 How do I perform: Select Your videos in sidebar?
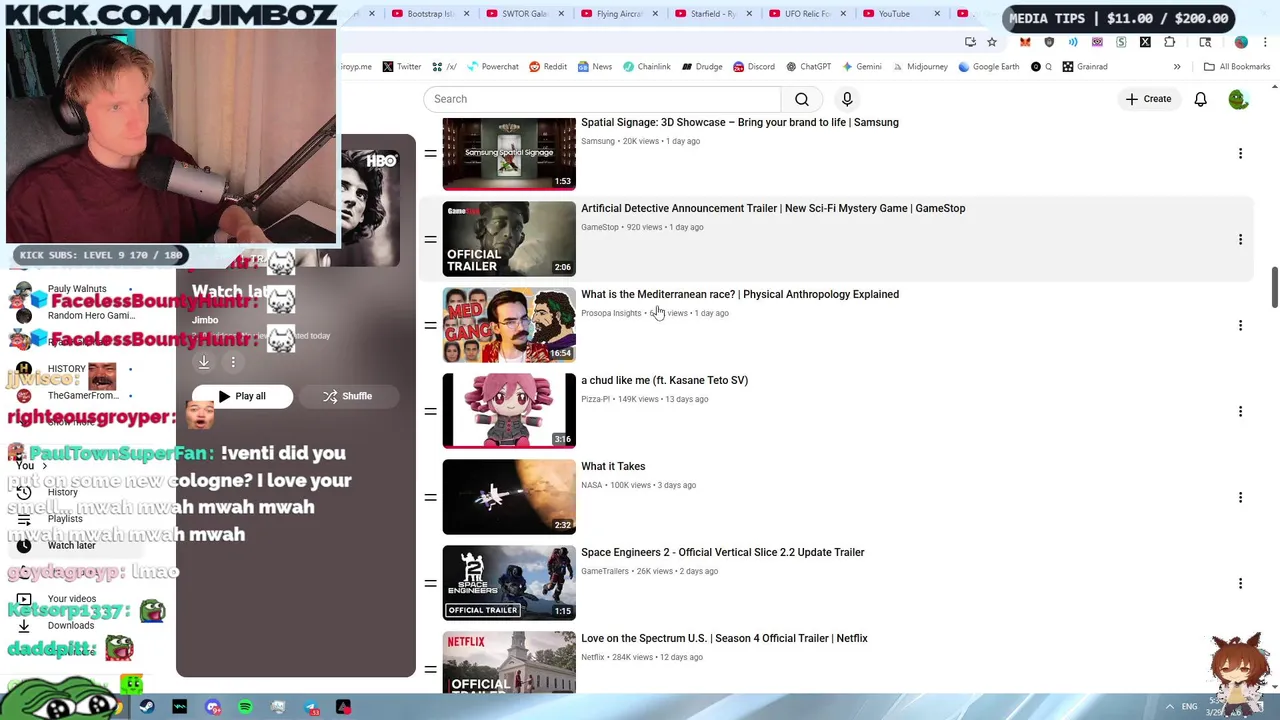click(x=71, y=599)
